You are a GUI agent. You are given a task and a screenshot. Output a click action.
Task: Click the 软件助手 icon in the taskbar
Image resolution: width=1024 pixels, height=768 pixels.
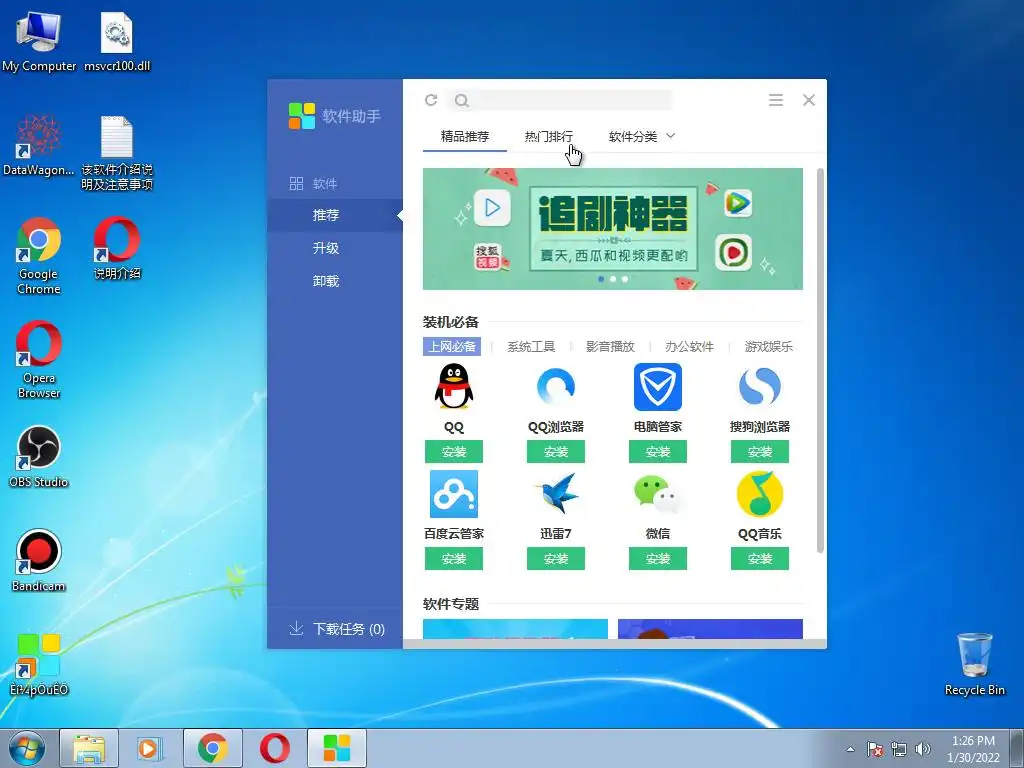[337, 748]
